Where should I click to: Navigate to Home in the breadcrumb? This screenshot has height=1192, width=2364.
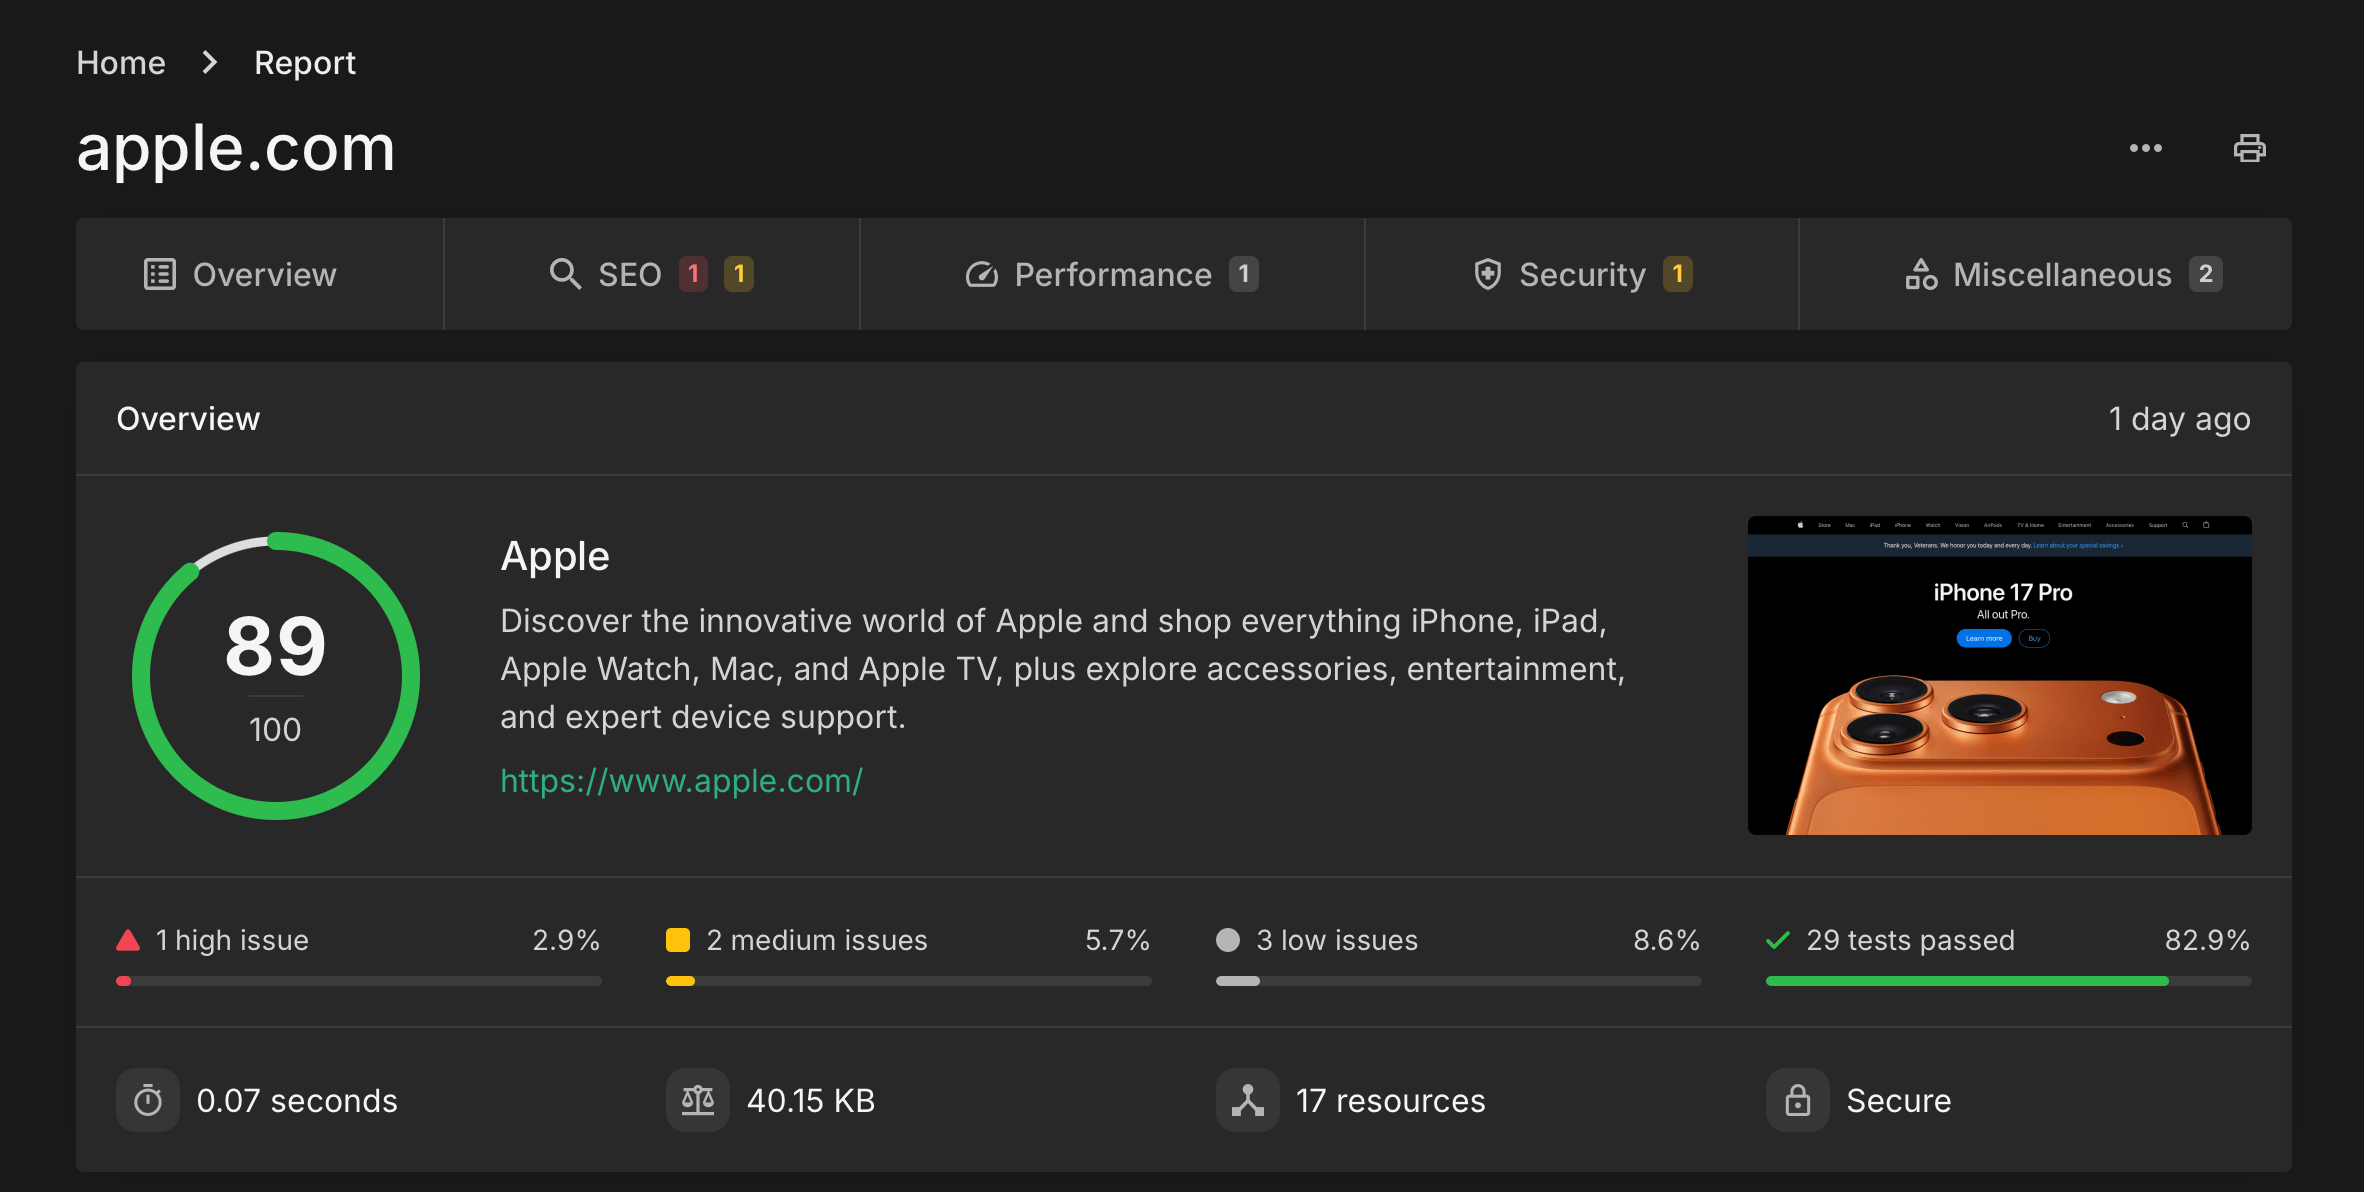point(121,63)
